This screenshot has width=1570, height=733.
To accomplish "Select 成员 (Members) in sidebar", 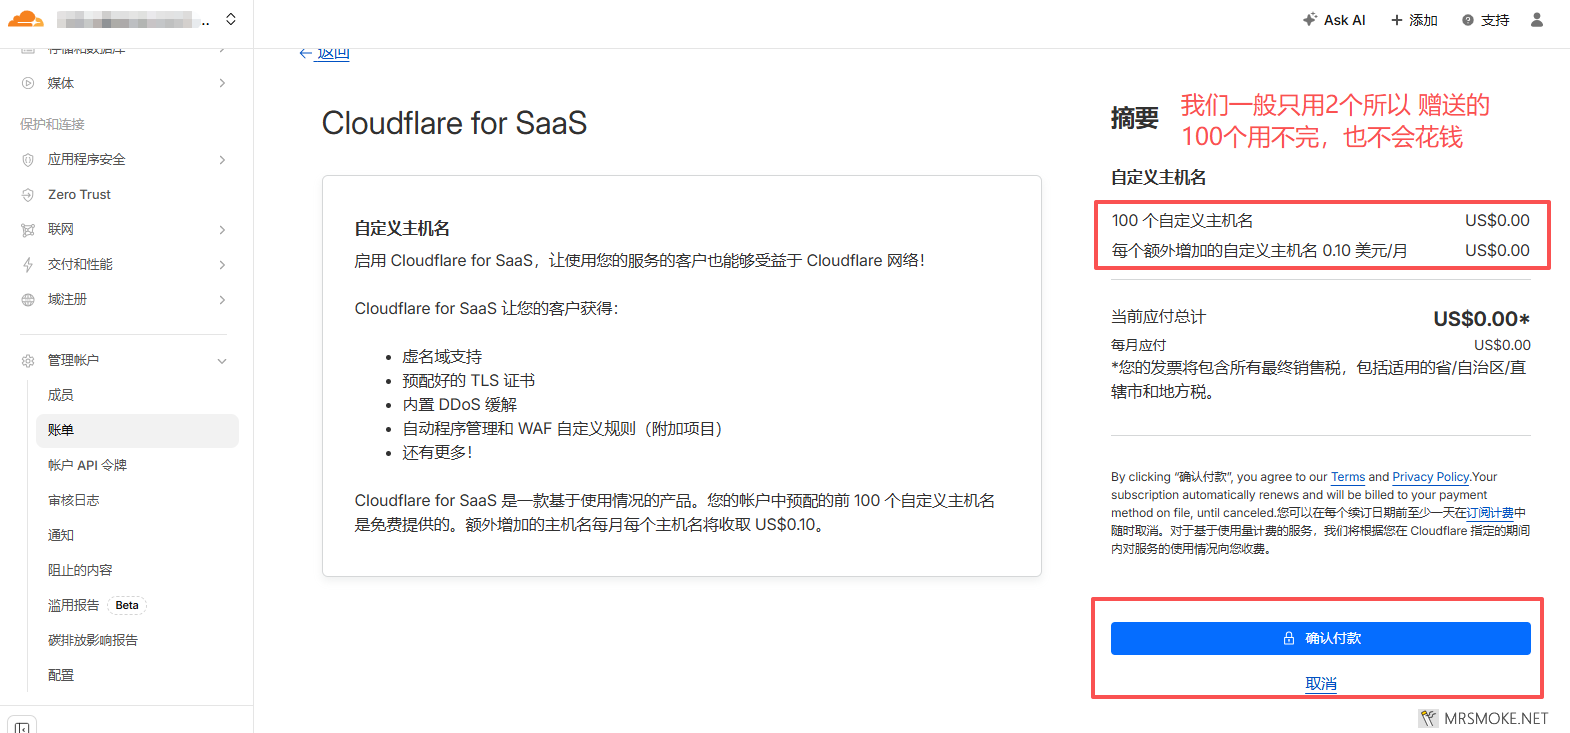I will 61,395.
